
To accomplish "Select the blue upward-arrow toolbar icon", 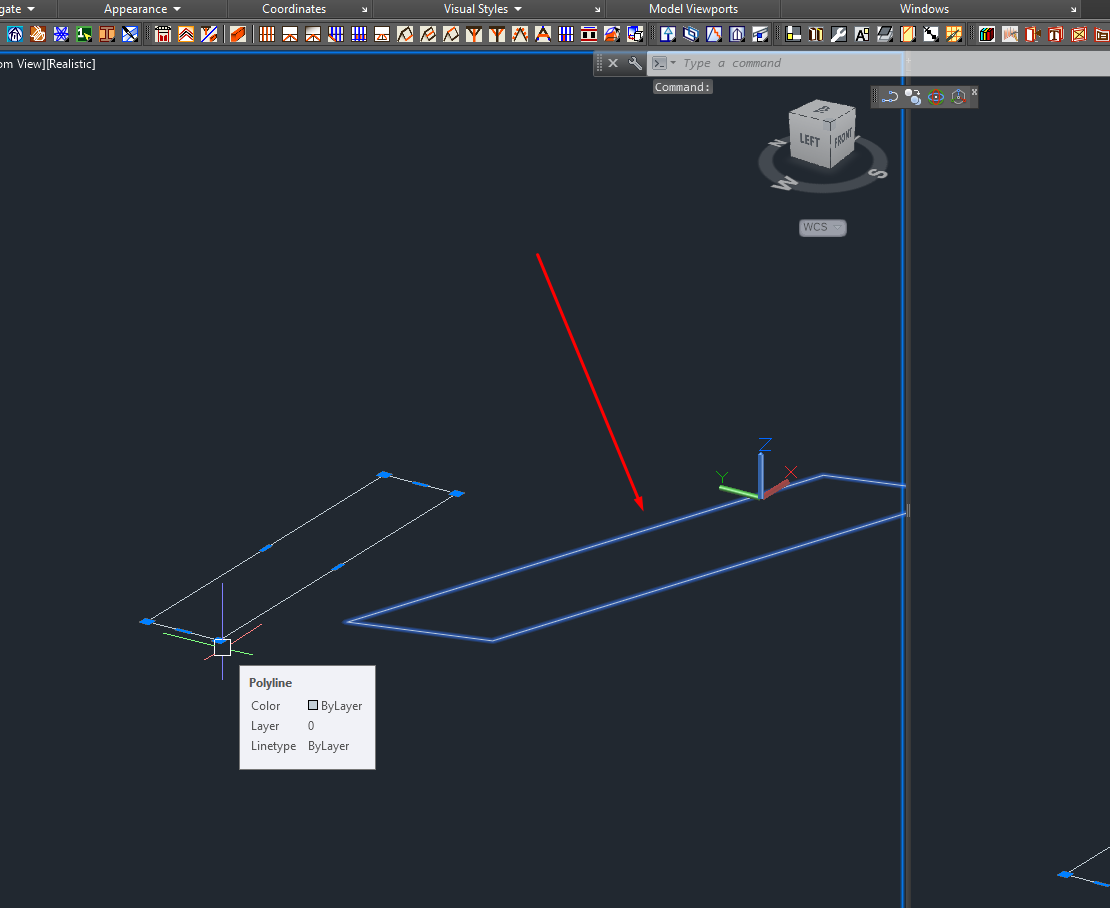I will point(668,34).
